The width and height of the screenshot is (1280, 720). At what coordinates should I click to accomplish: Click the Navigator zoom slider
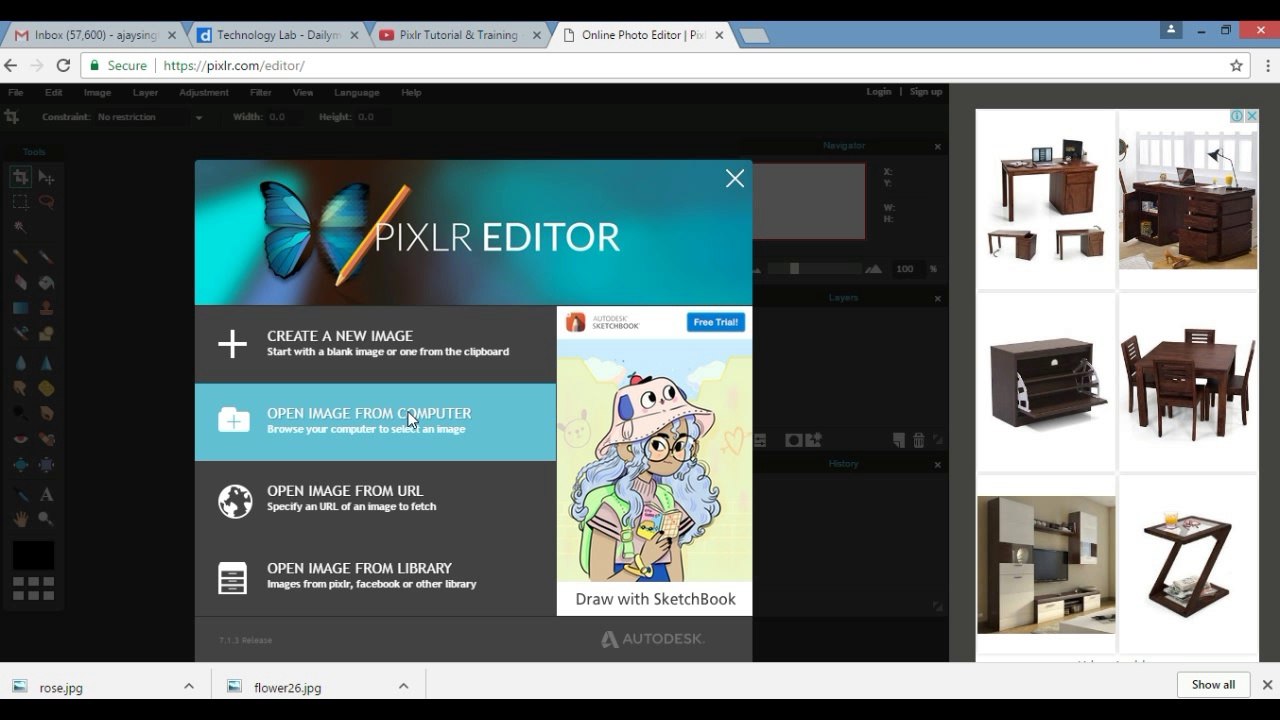point(813,269)
